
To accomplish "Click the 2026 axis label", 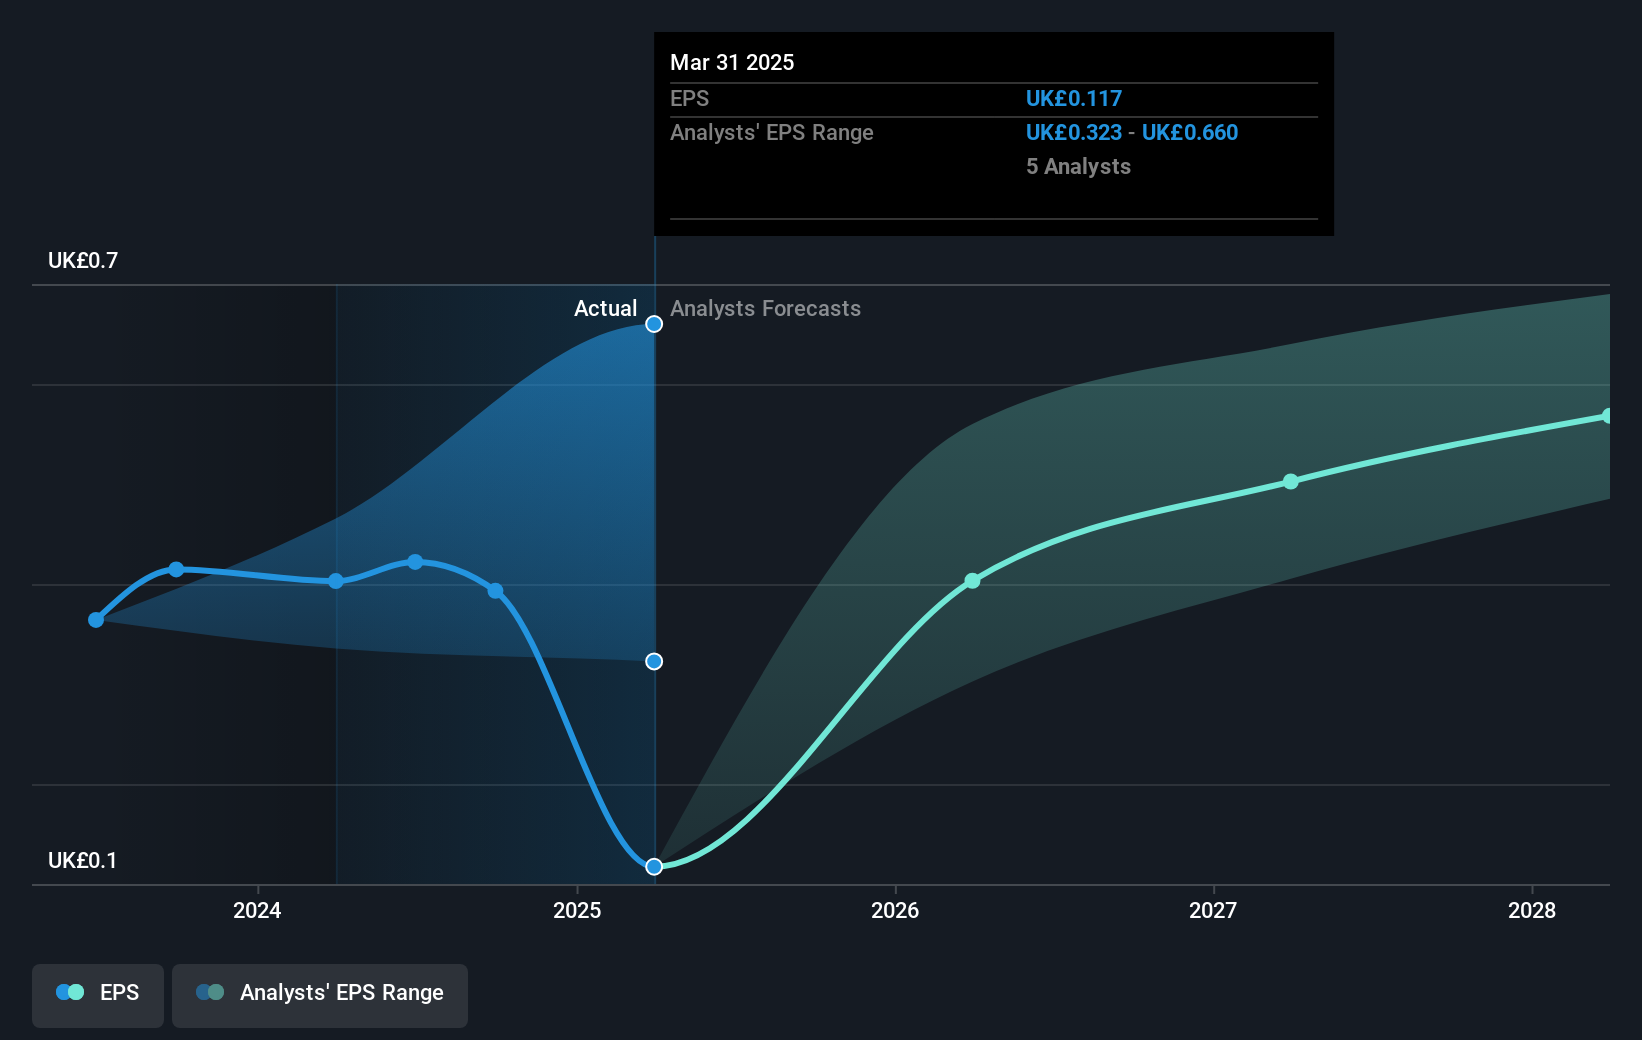I will click(x=895, y=911).
